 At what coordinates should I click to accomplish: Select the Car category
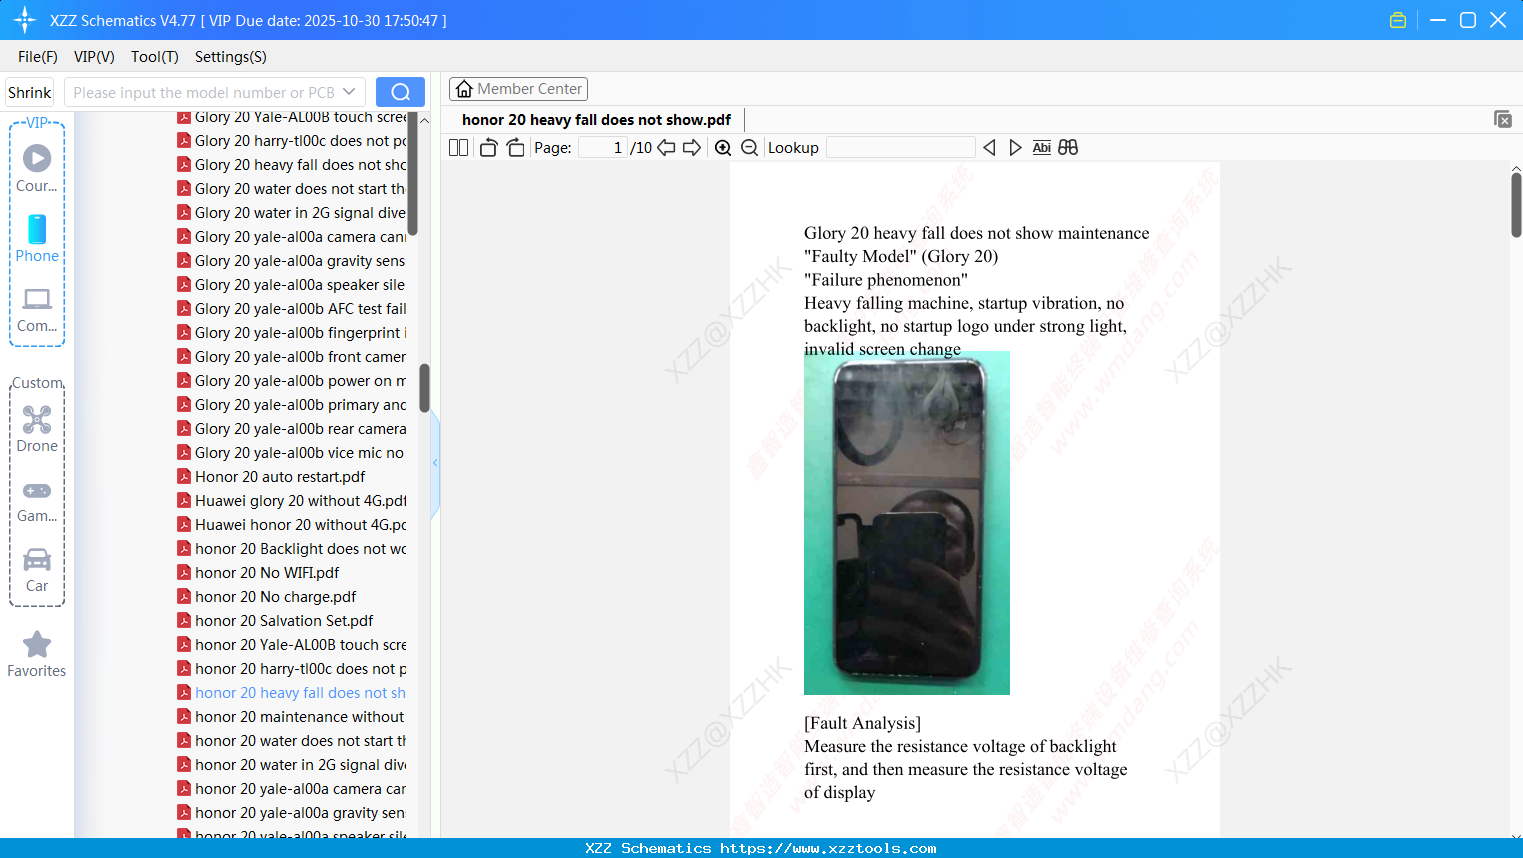[x=37, y=570]
